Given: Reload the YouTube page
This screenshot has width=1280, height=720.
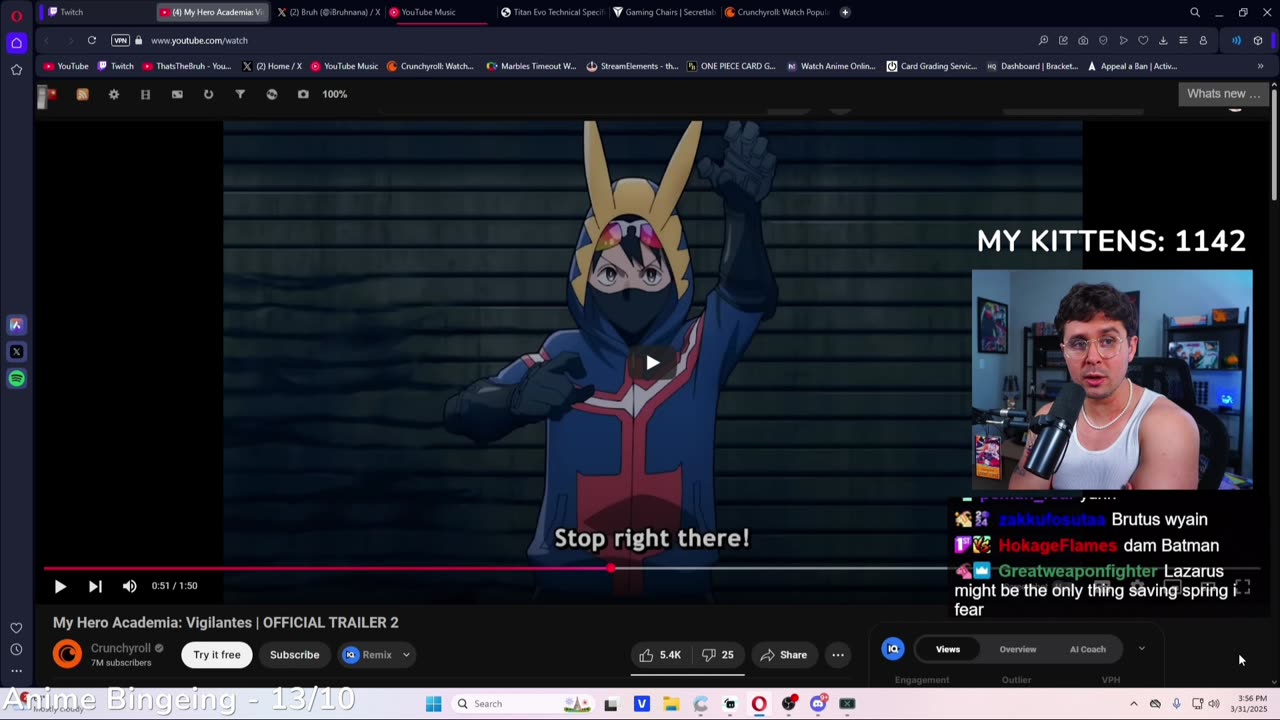Looking at the screenshot, I should [x=91, y=40].
